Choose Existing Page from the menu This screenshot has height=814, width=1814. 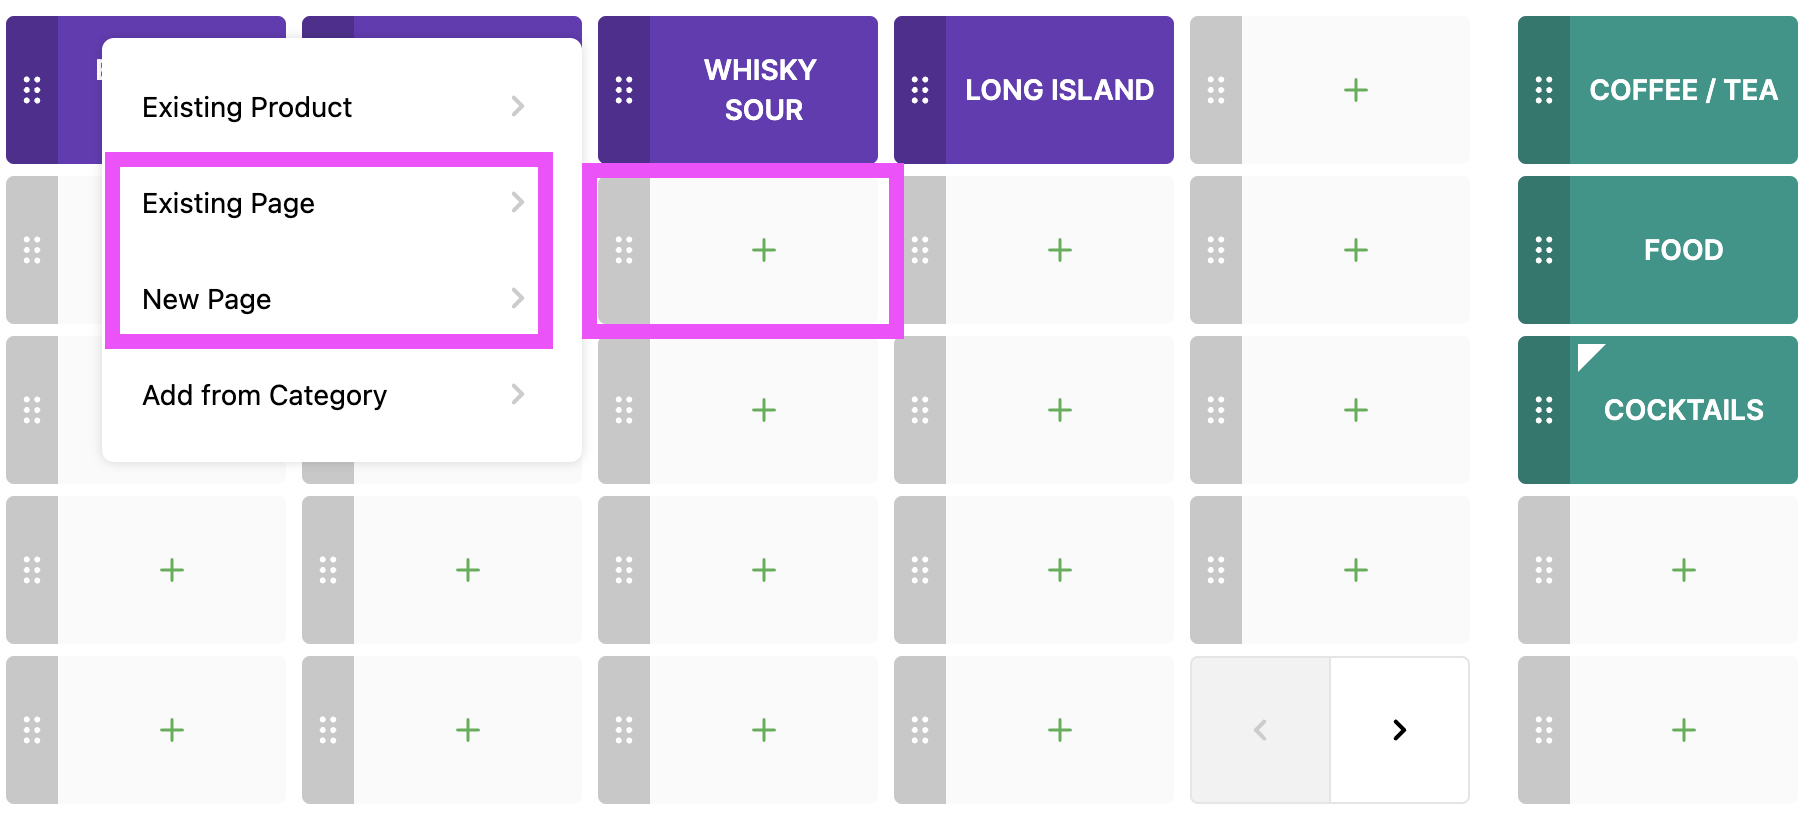228,203
